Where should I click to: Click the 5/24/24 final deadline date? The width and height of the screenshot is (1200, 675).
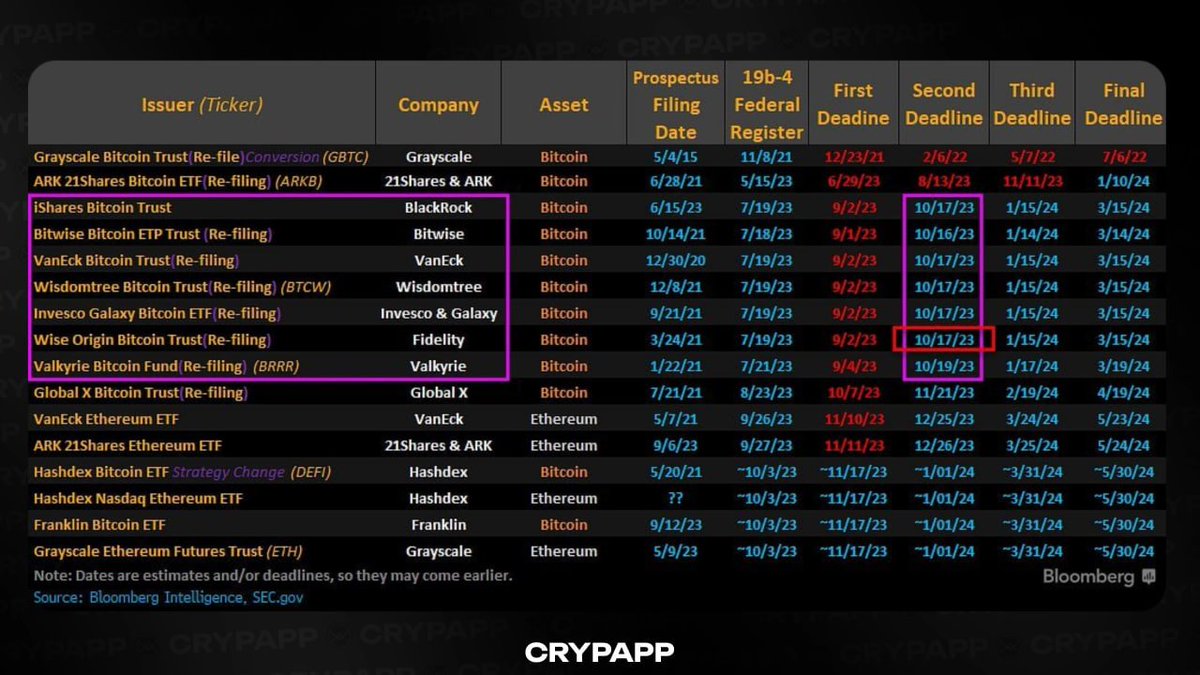(1123, 446)
